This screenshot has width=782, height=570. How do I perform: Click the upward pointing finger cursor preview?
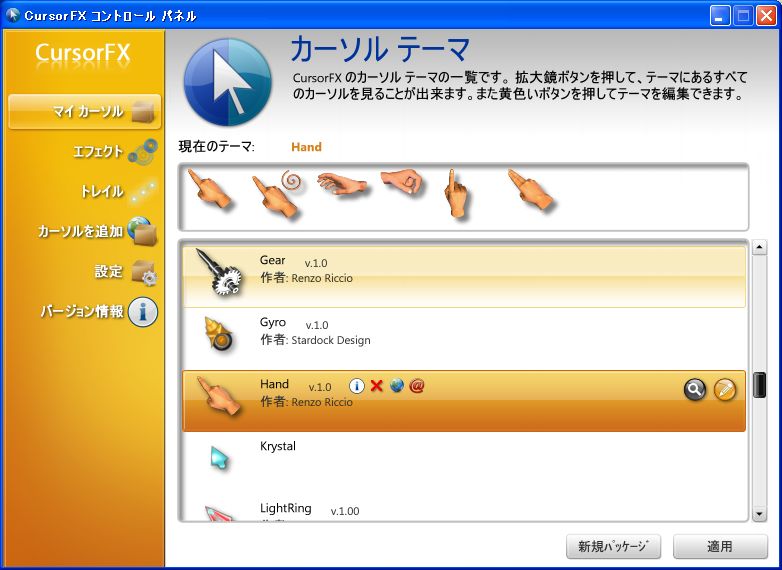[455, 193]
